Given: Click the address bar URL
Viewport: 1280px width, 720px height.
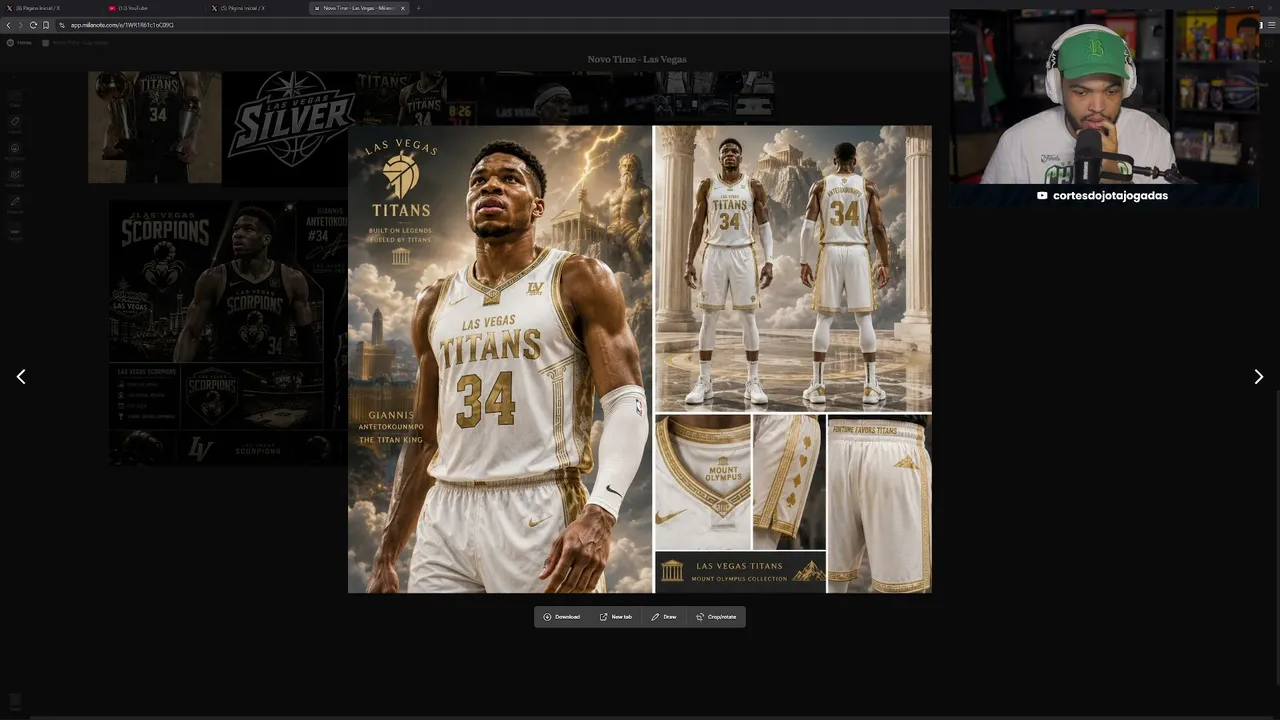Looking at the screenshot, I should tap(122, 25).
